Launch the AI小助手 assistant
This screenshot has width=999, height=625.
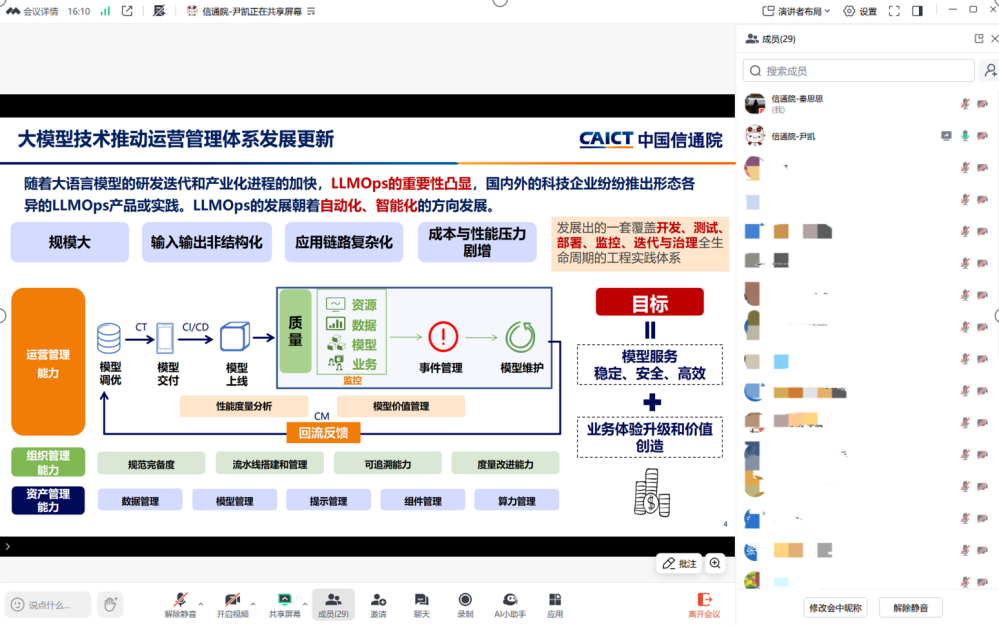pos(510,603)
